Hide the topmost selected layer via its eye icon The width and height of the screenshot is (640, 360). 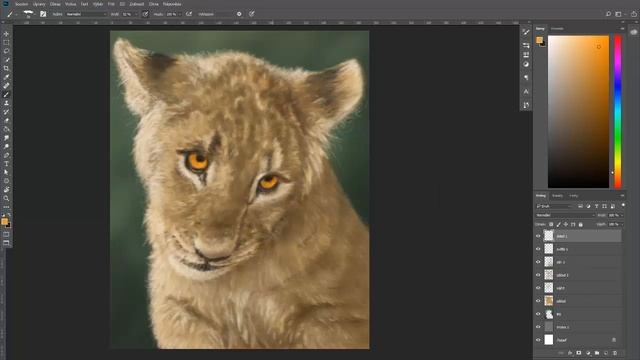coord(538,236)
